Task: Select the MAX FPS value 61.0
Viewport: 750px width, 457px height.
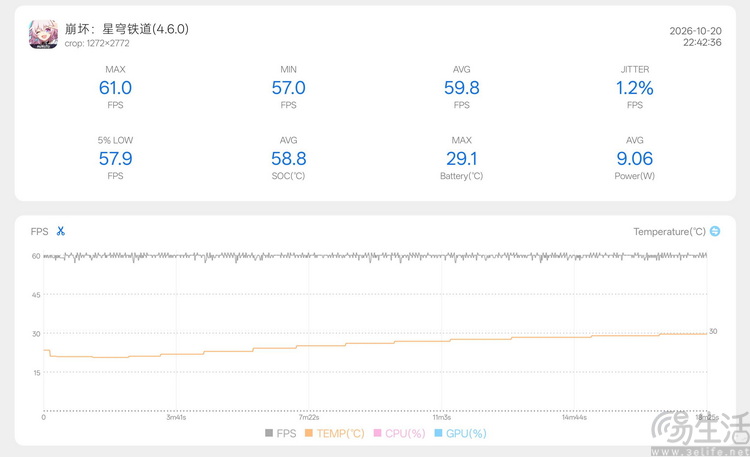Action: point(115,88)
